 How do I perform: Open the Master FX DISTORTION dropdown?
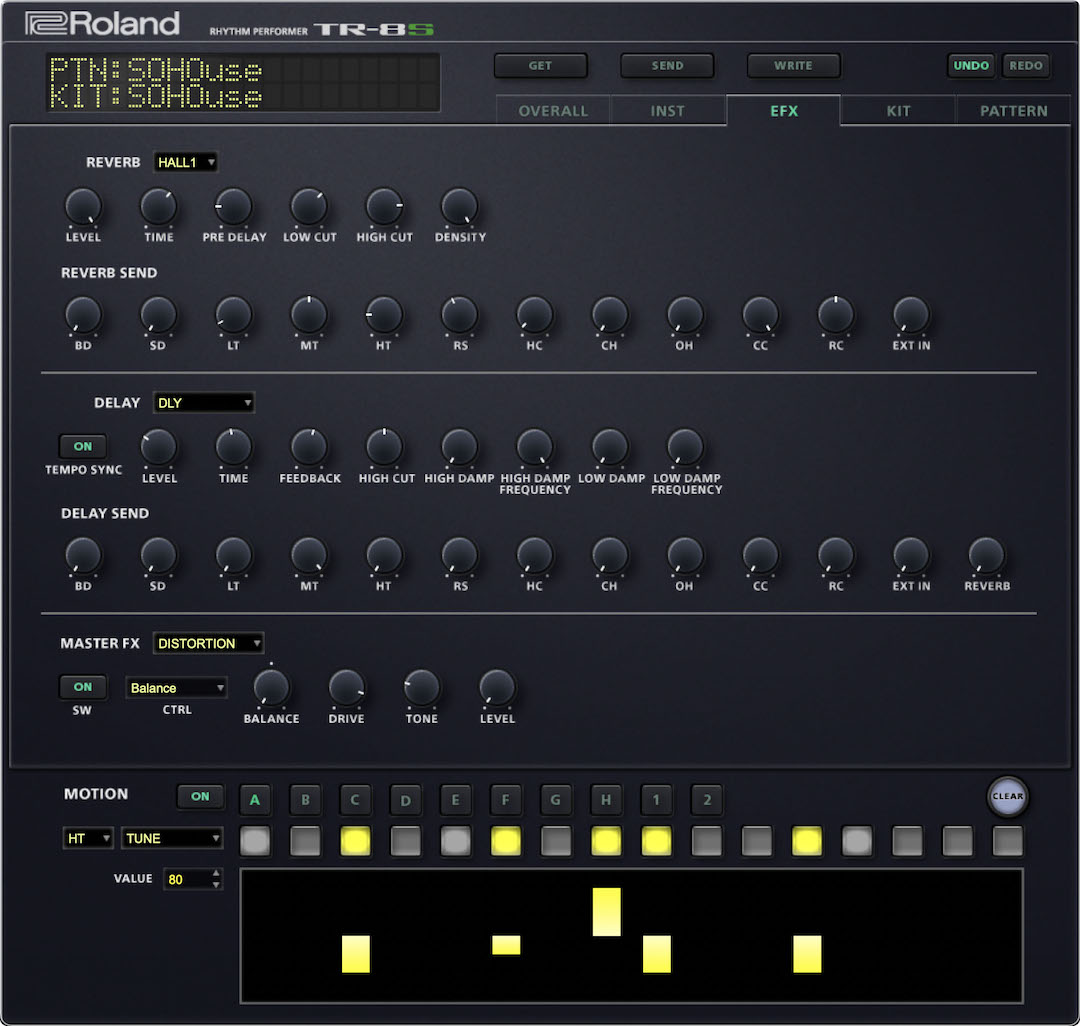[208, 643]
